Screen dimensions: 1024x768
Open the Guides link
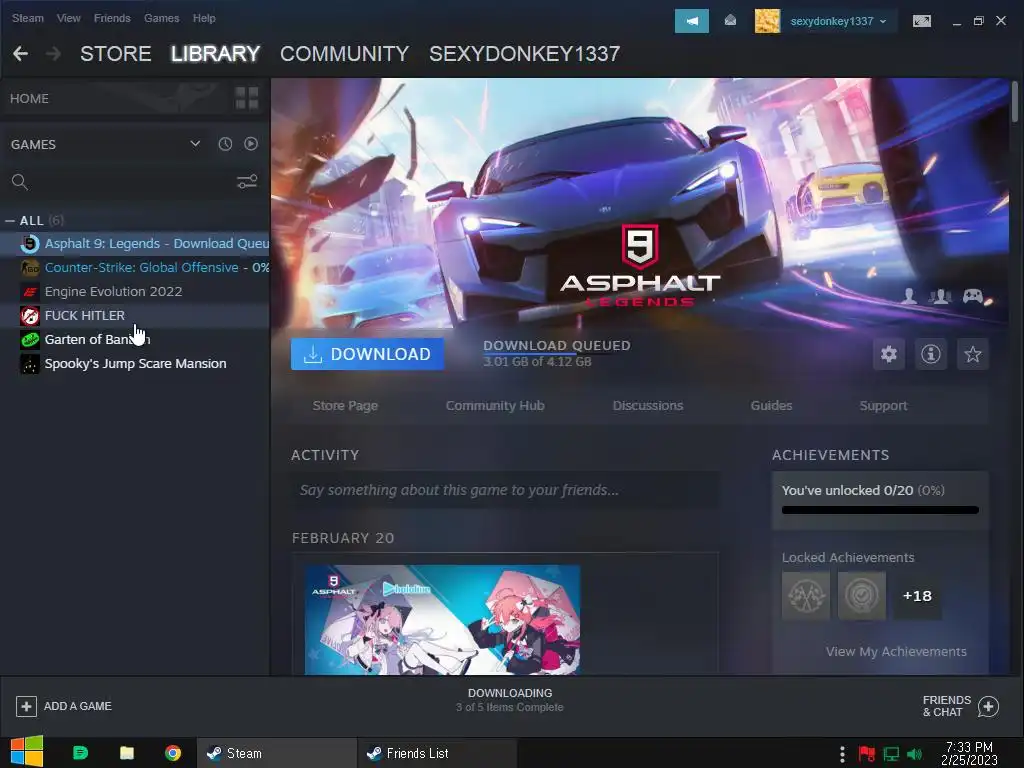pos(771,406)
